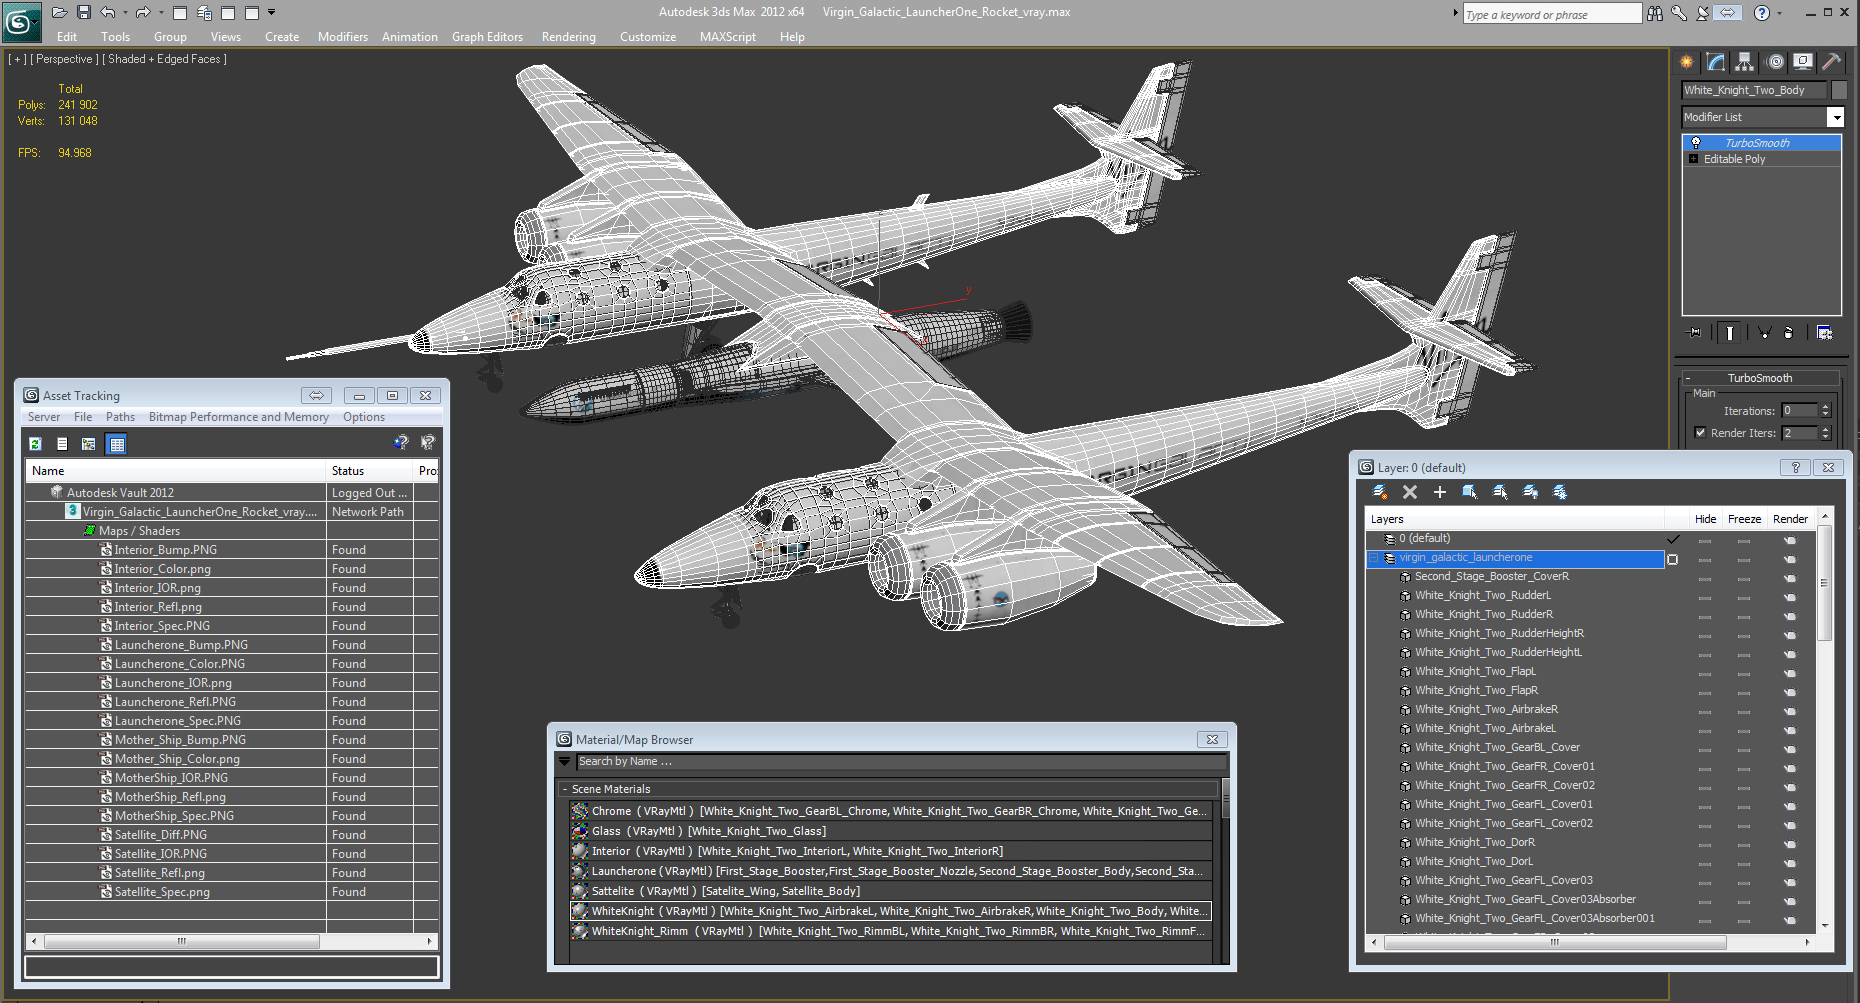
Task: Open the 3ds Max application menu logo
Action: (20, 21)
